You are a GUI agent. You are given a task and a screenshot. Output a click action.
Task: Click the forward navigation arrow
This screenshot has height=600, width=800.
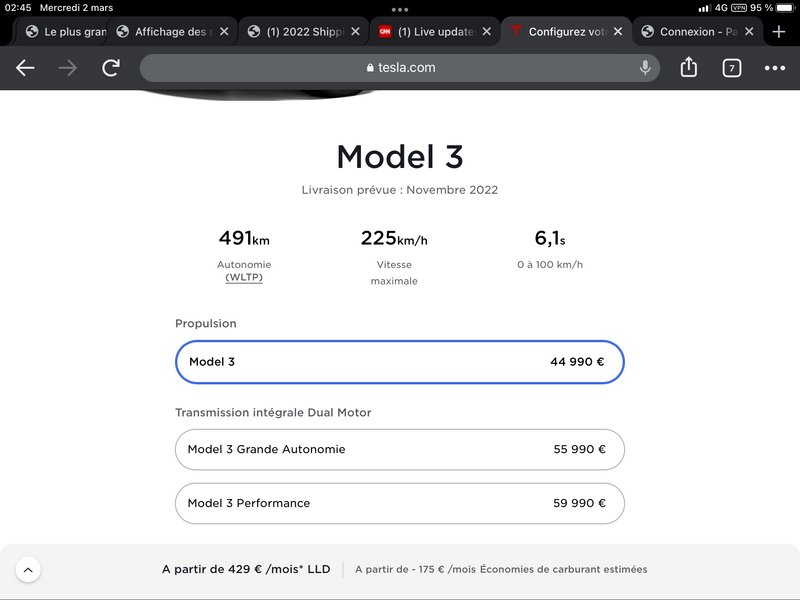67,68
